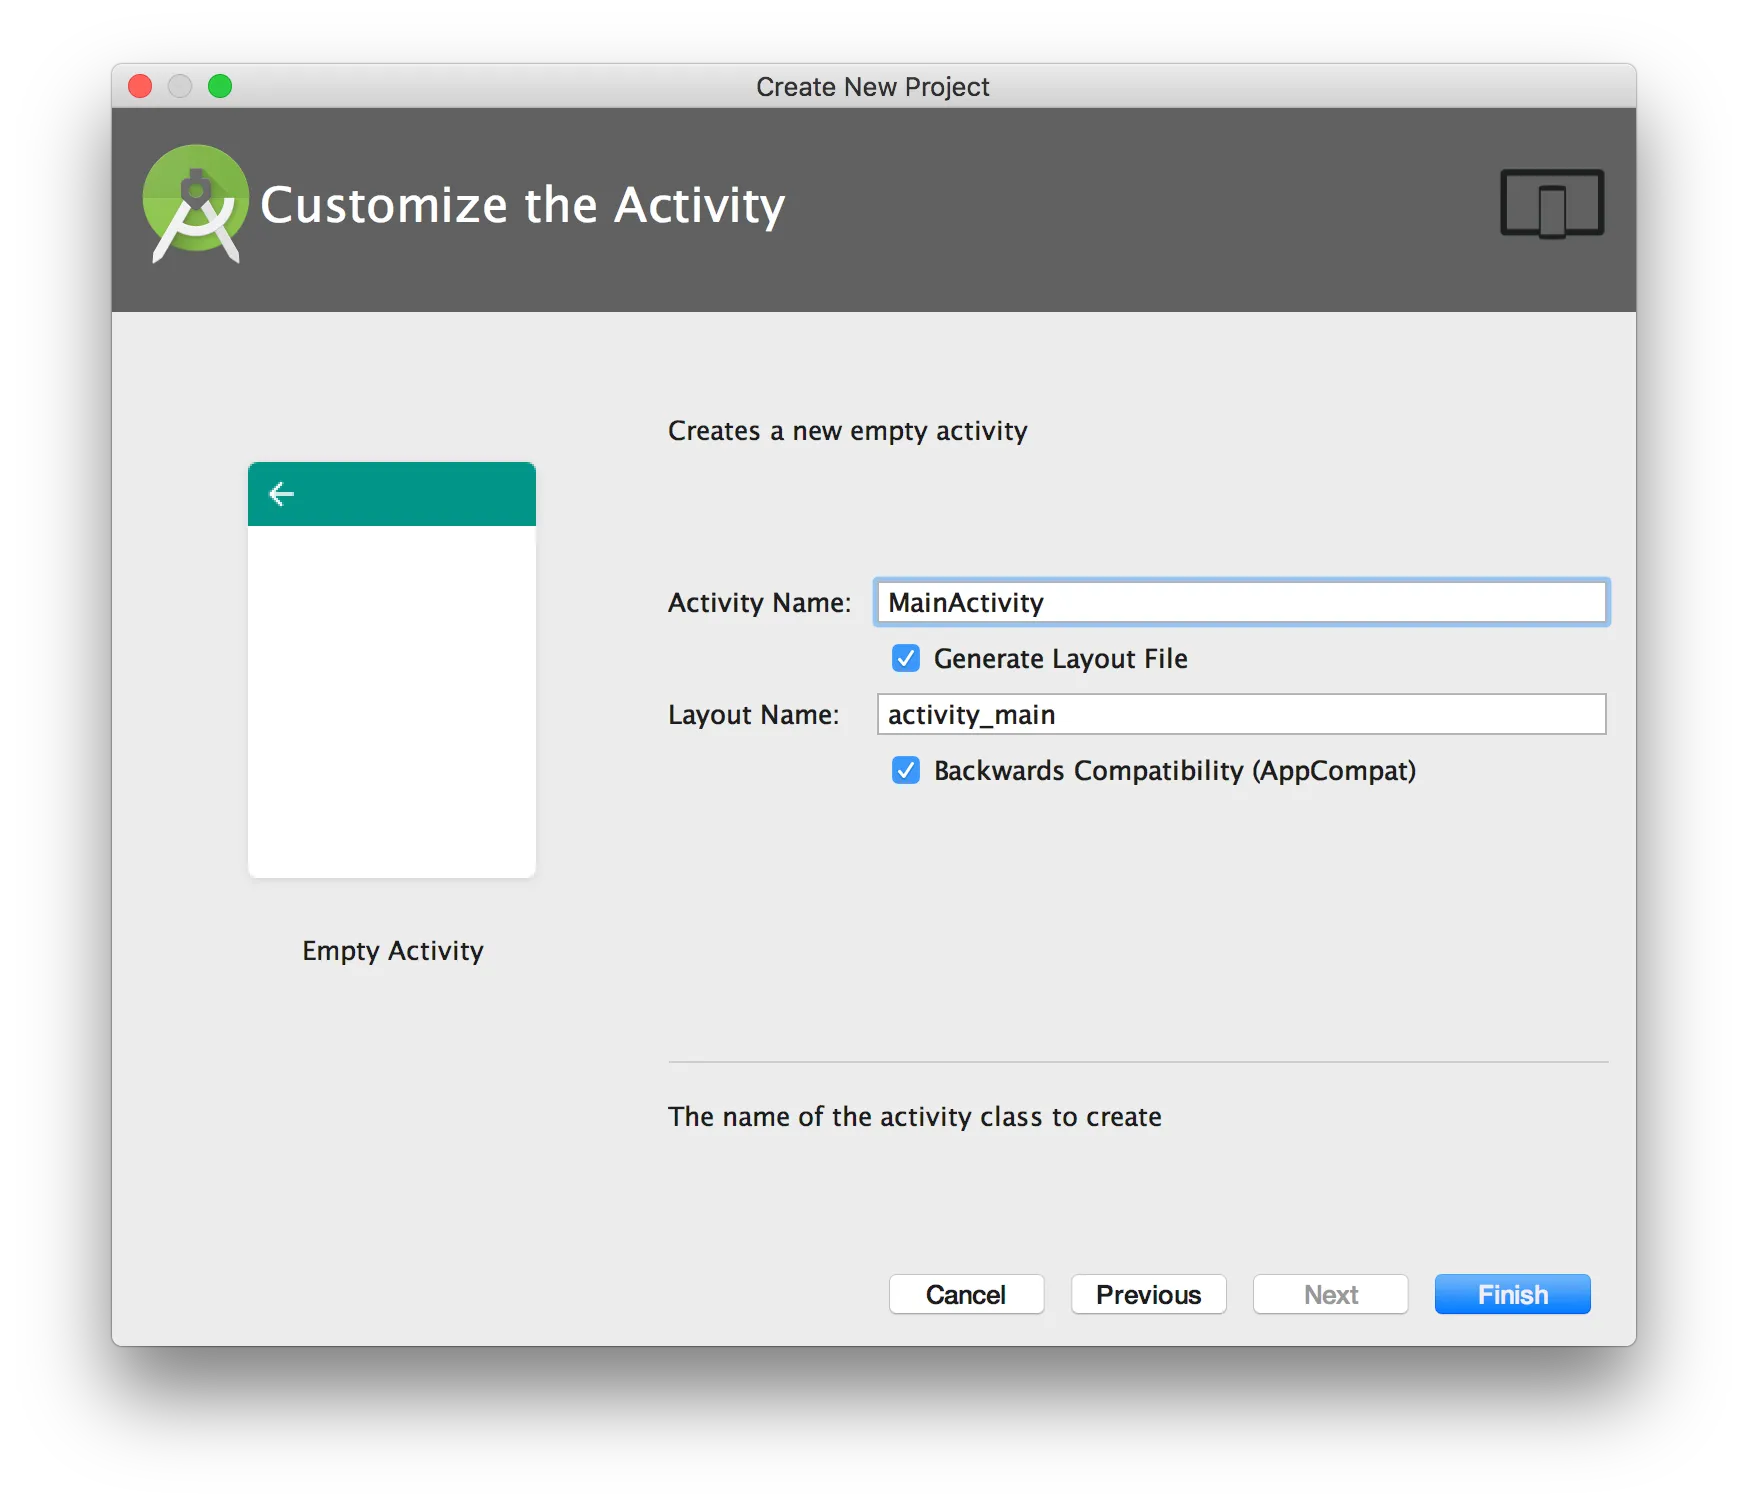Click the phone and tablet form factor icon

1552,204
